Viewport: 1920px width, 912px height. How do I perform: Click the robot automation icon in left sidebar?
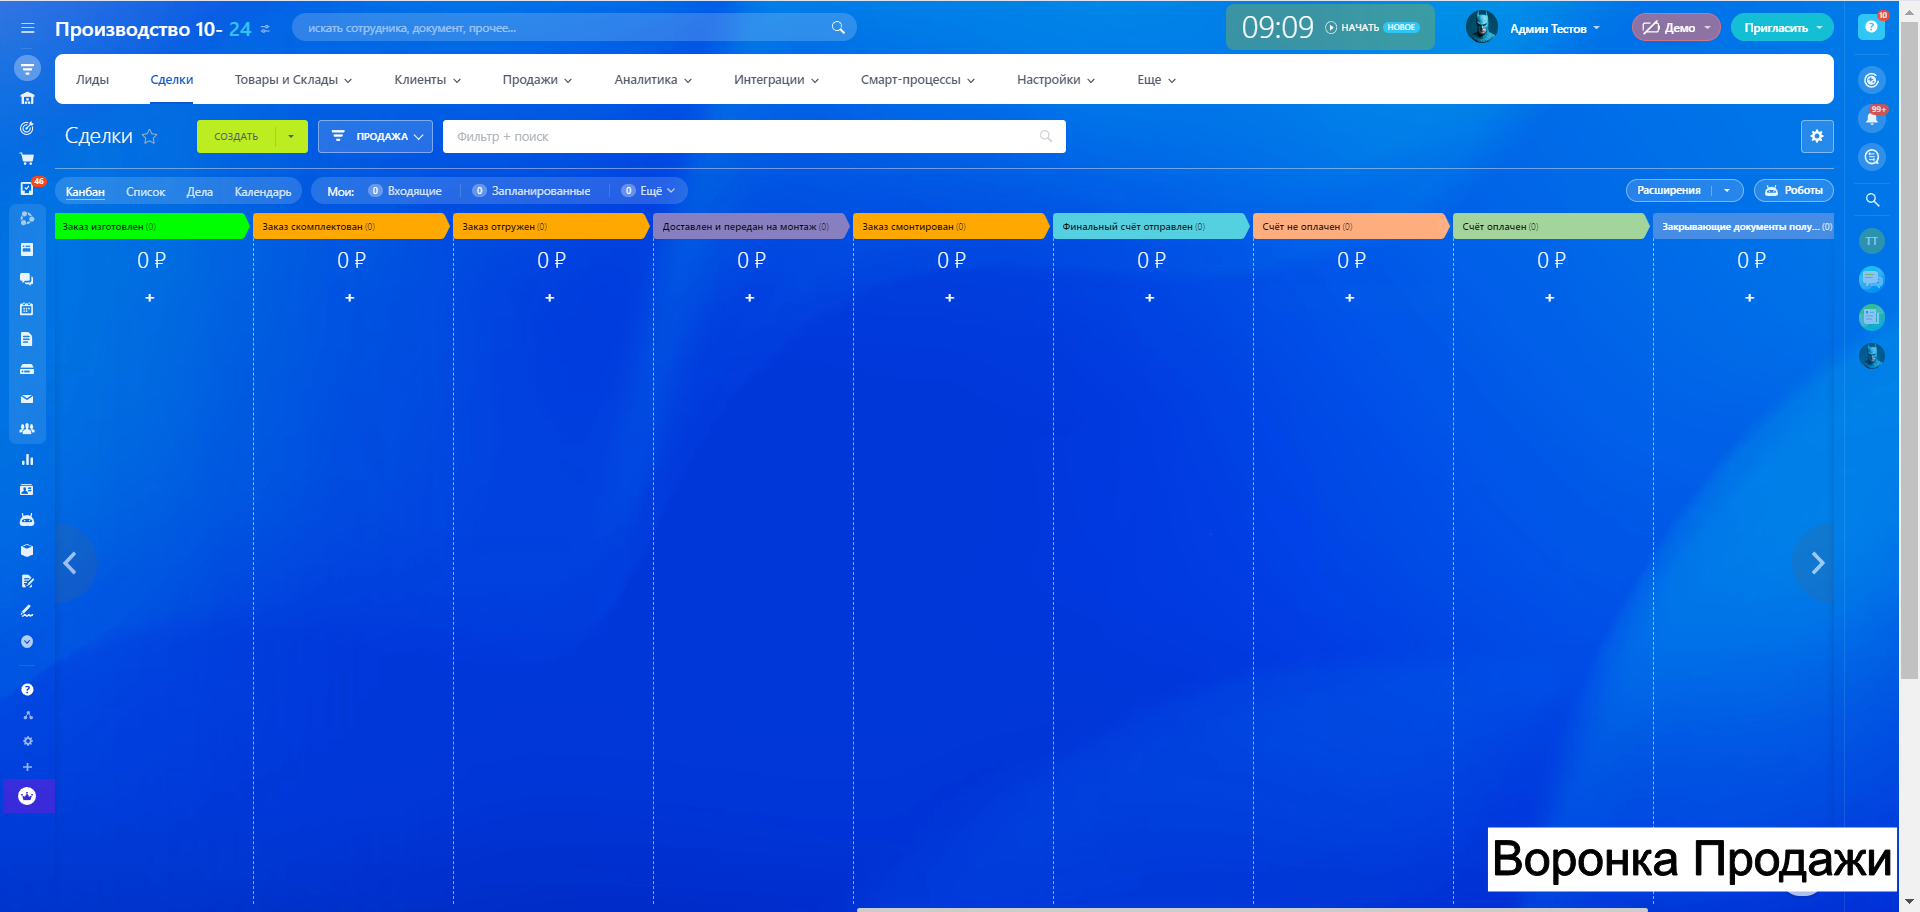coord(27,520)
